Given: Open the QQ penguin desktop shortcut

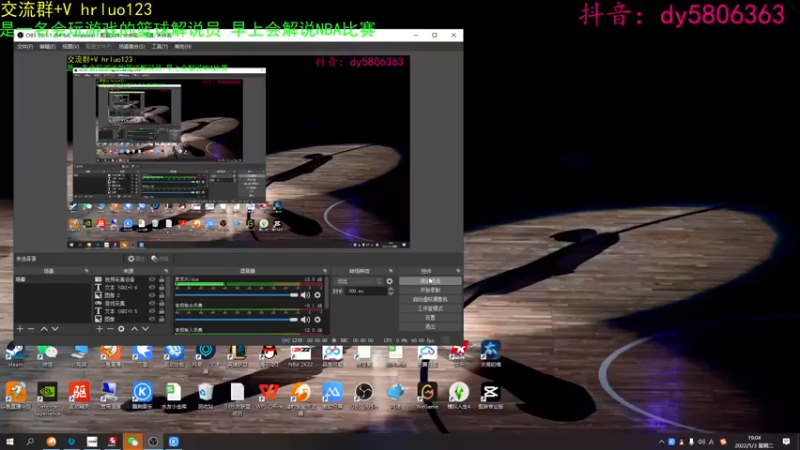Looking at the screenshot, I should pyautogui.click(x=268, y=355).
